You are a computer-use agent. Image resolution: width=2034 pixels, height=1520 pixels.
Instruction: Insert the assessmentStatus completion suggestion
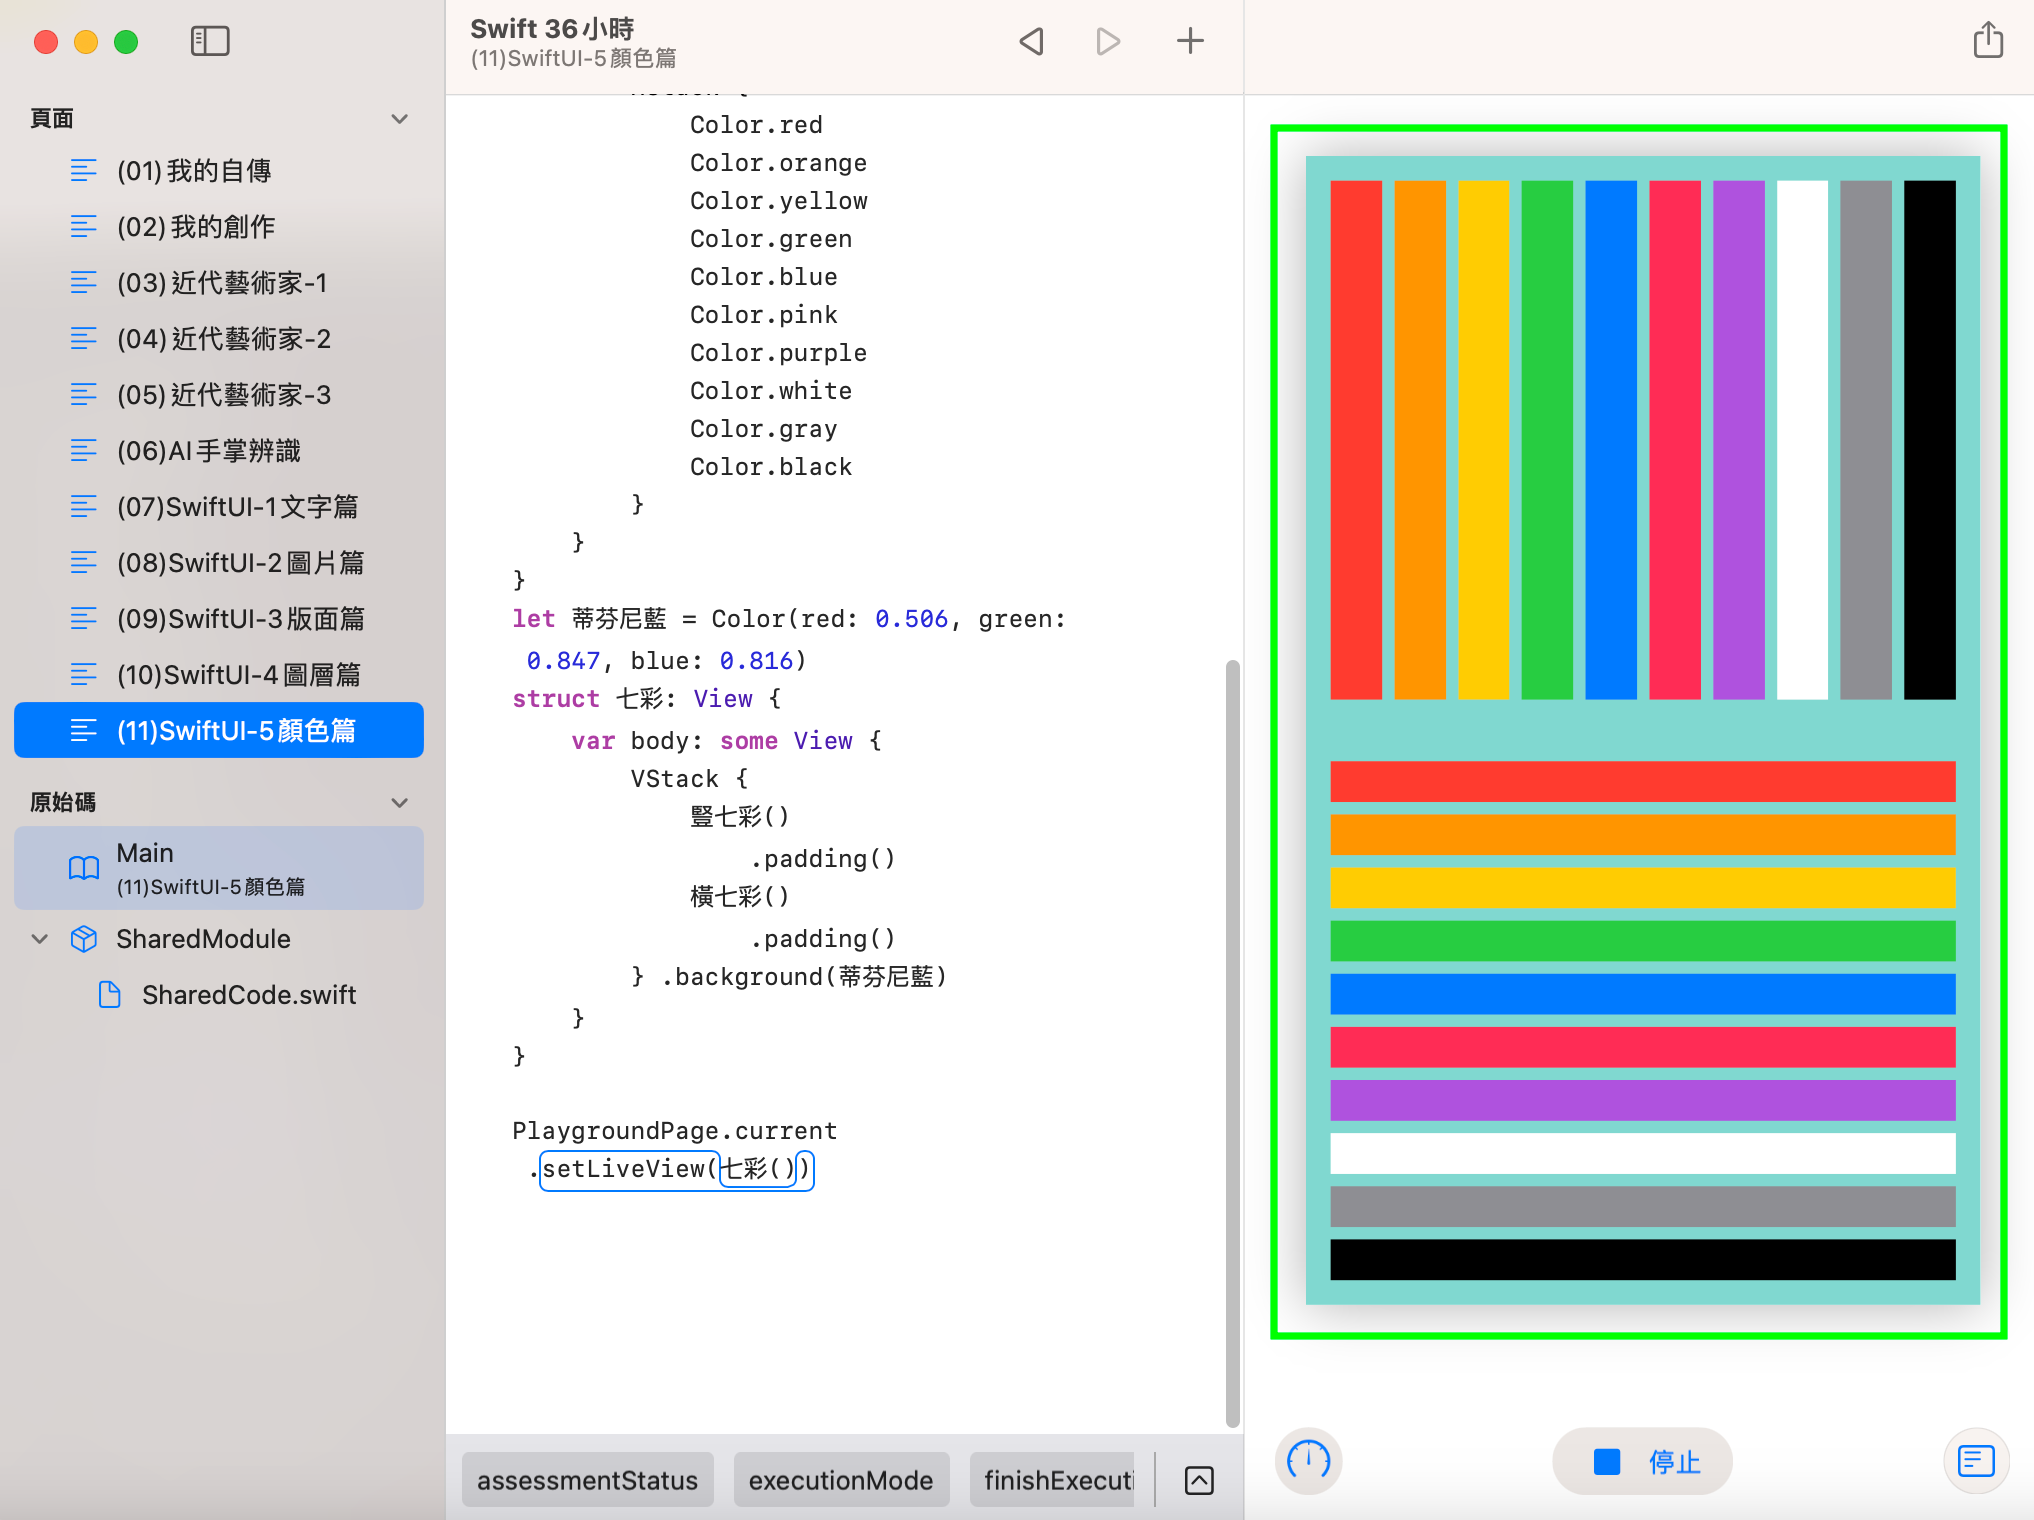[x=587, y=1480]
